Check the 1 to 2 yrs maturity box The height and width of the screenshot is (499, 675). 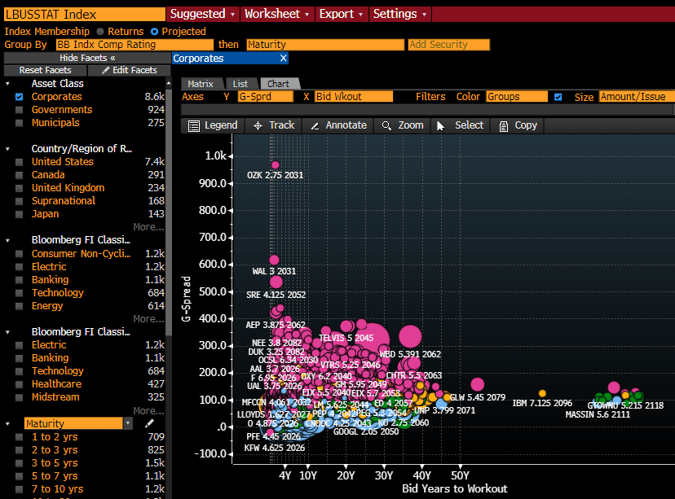(x=19, y=437)
